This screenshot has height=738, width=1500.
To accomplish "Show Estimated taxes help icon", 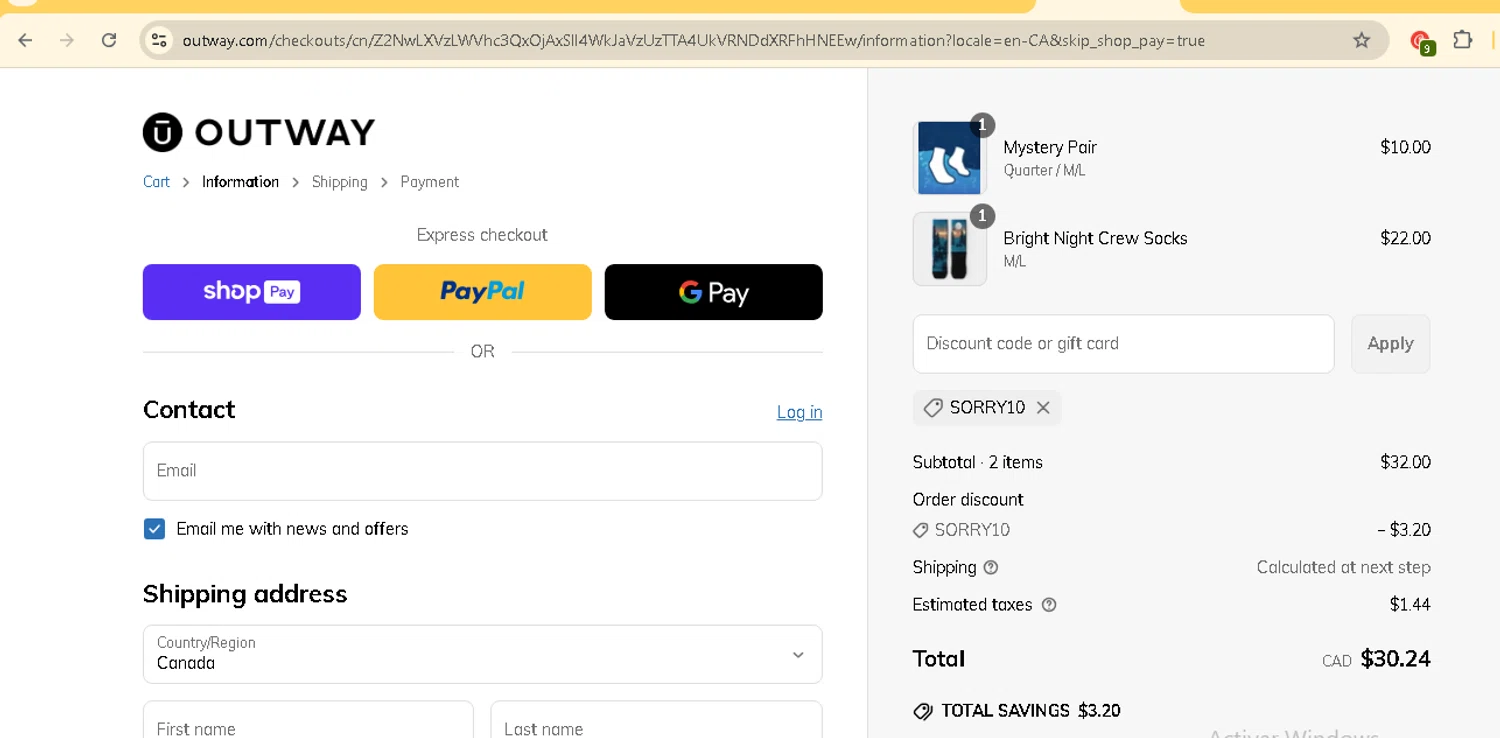I will (1049, 605).
